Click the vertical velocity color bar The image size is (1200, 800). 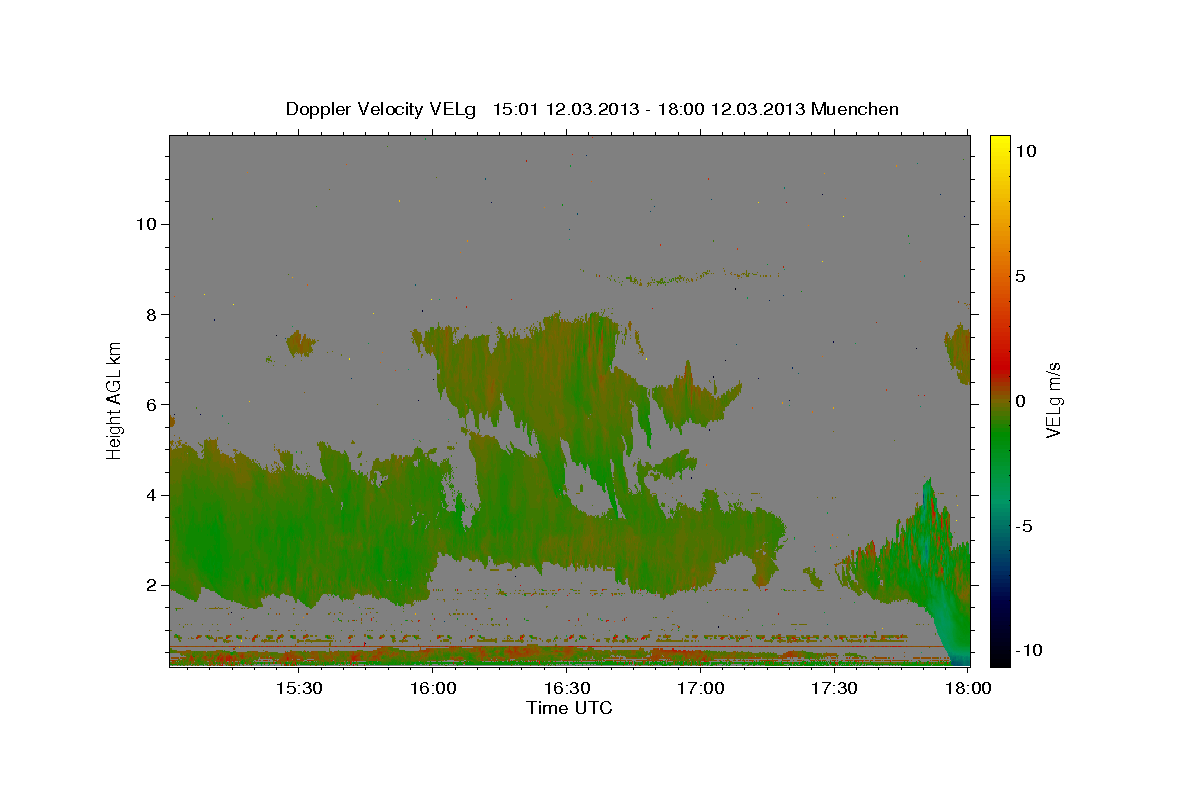pyautogui.click(x=1000, y=400)
